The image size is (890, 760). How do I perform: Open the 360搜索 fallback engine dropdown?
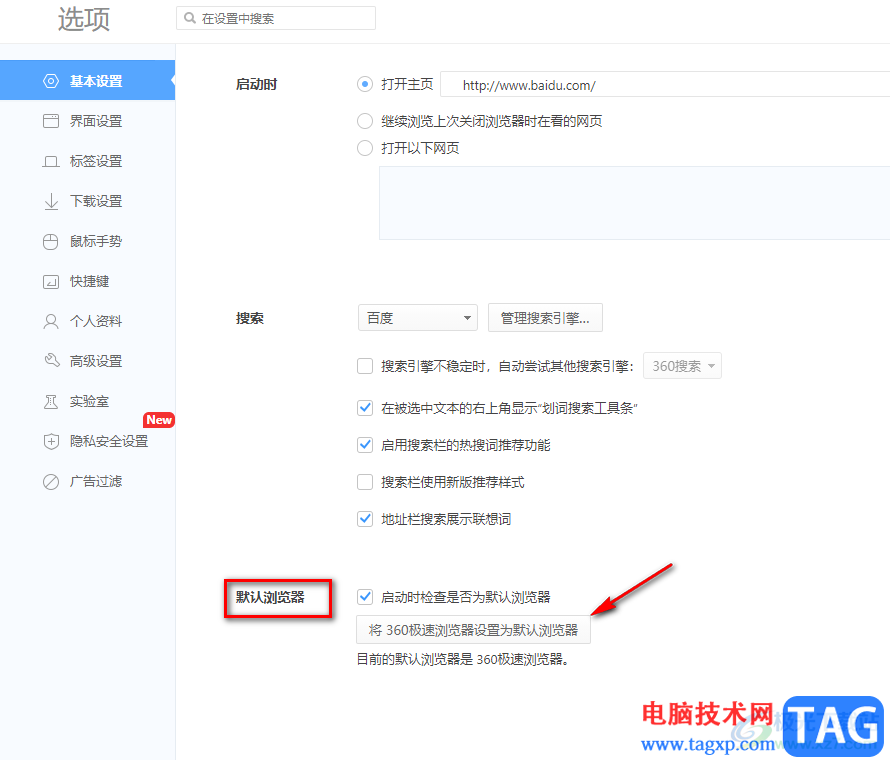tap(682, 366)
